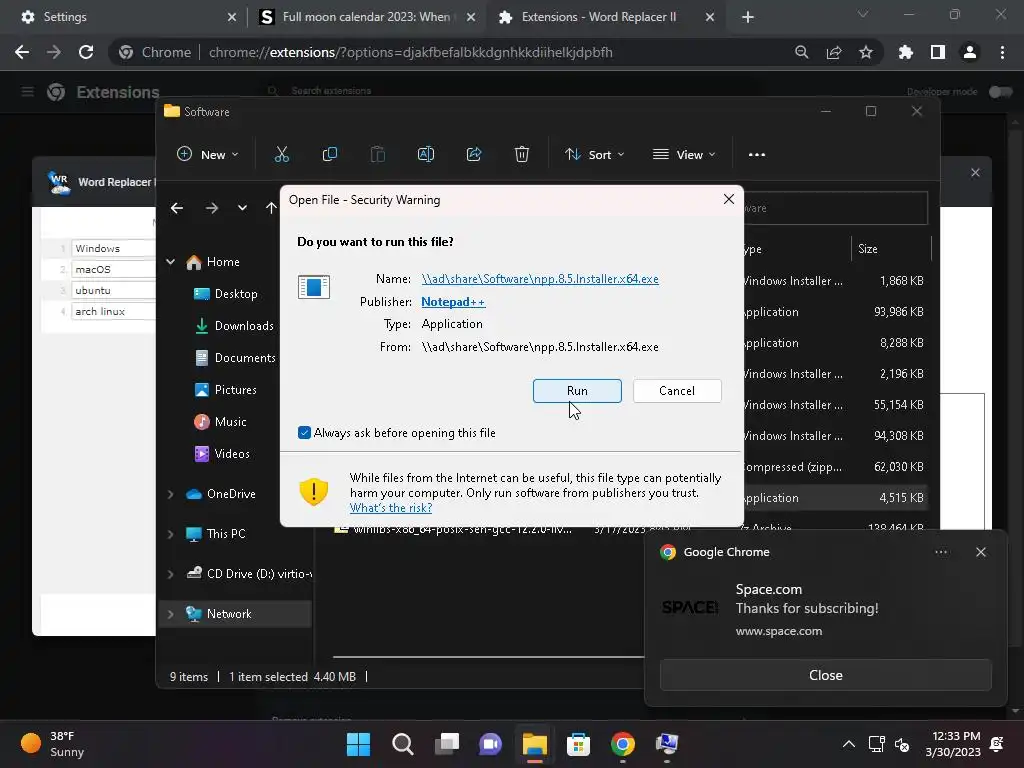Open the weather widget showing 38°F Sunny
The width and height of the screenshot is (1024, 768).
(52, 744)
